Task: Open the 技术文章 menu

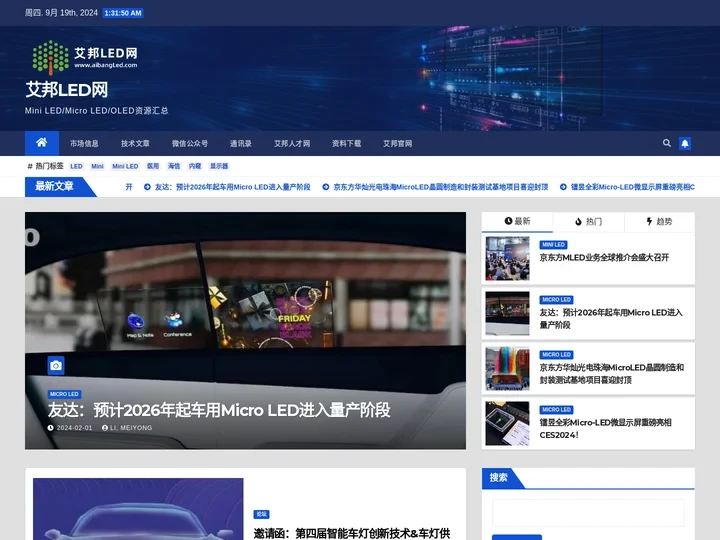Action: point(135,144)
